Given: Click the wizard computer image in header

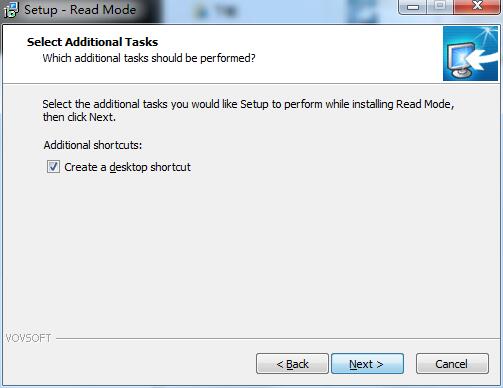Looking at the screenshot, I should click(470, 54).
